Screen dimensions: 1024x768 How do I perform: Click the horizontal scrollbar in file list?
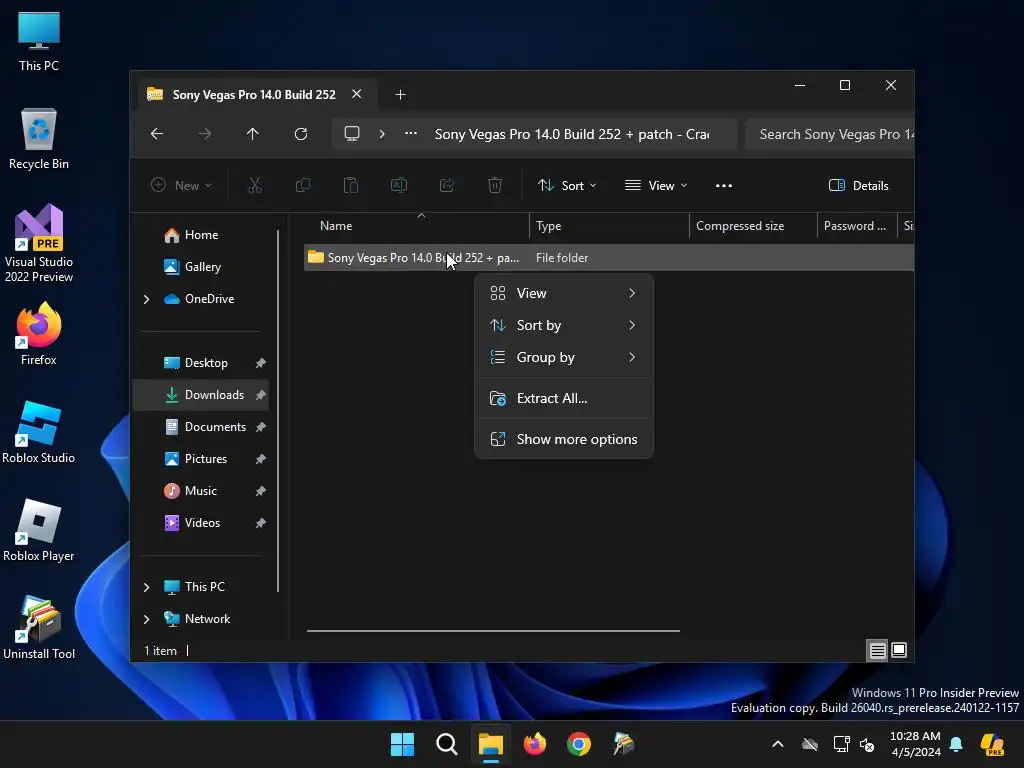pyautogui.click(x=493, y=631)
